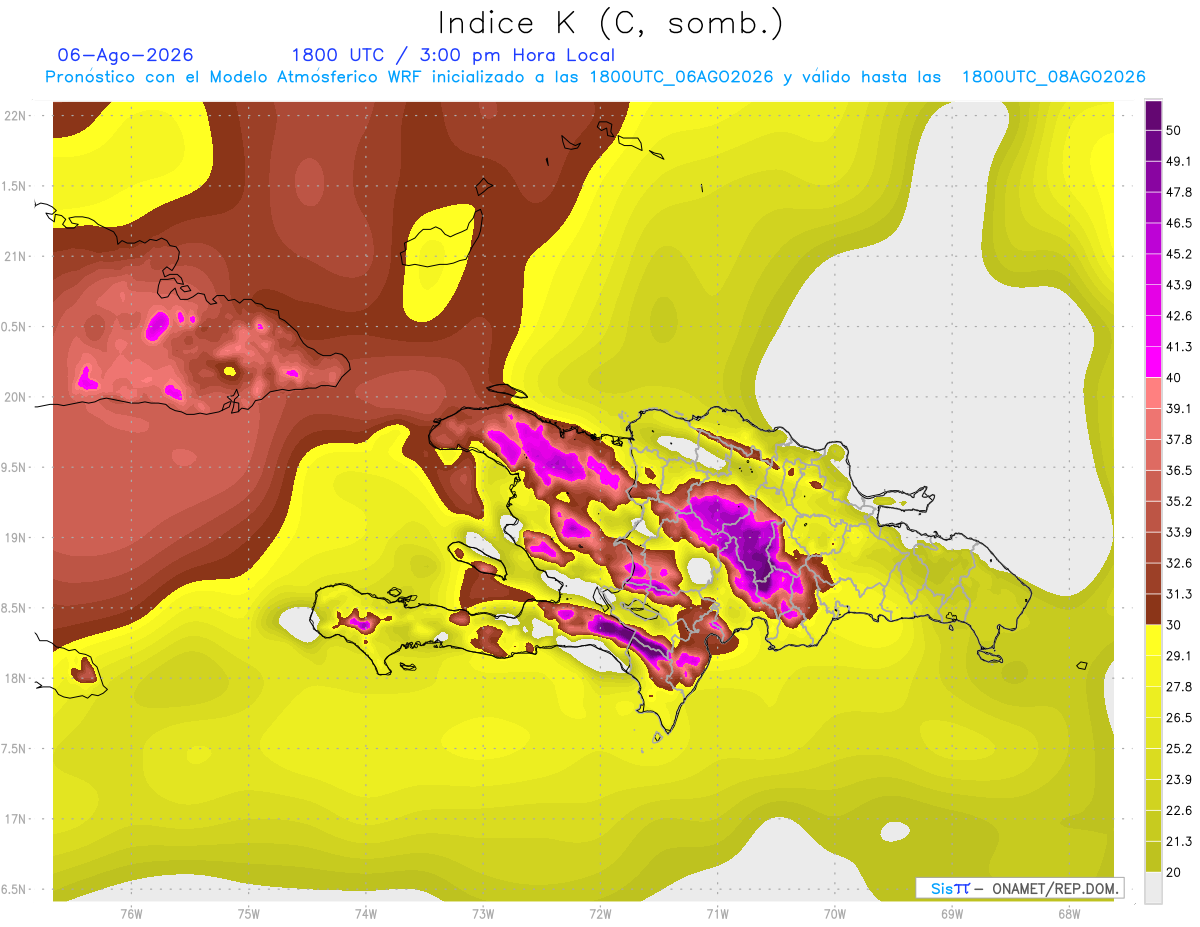
Task: Click the longitude label "70W"
Action: (834, 914)
